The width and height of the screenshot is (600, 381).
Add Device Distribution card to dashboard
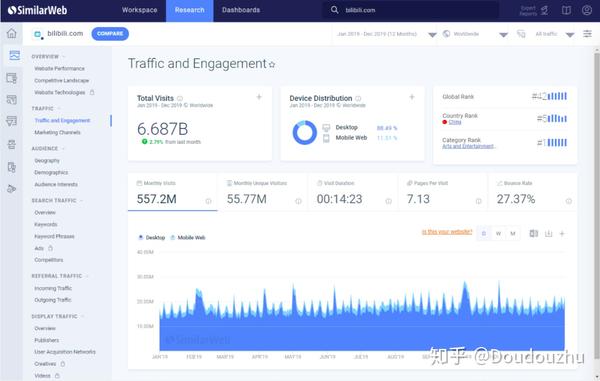pos(412,97)
